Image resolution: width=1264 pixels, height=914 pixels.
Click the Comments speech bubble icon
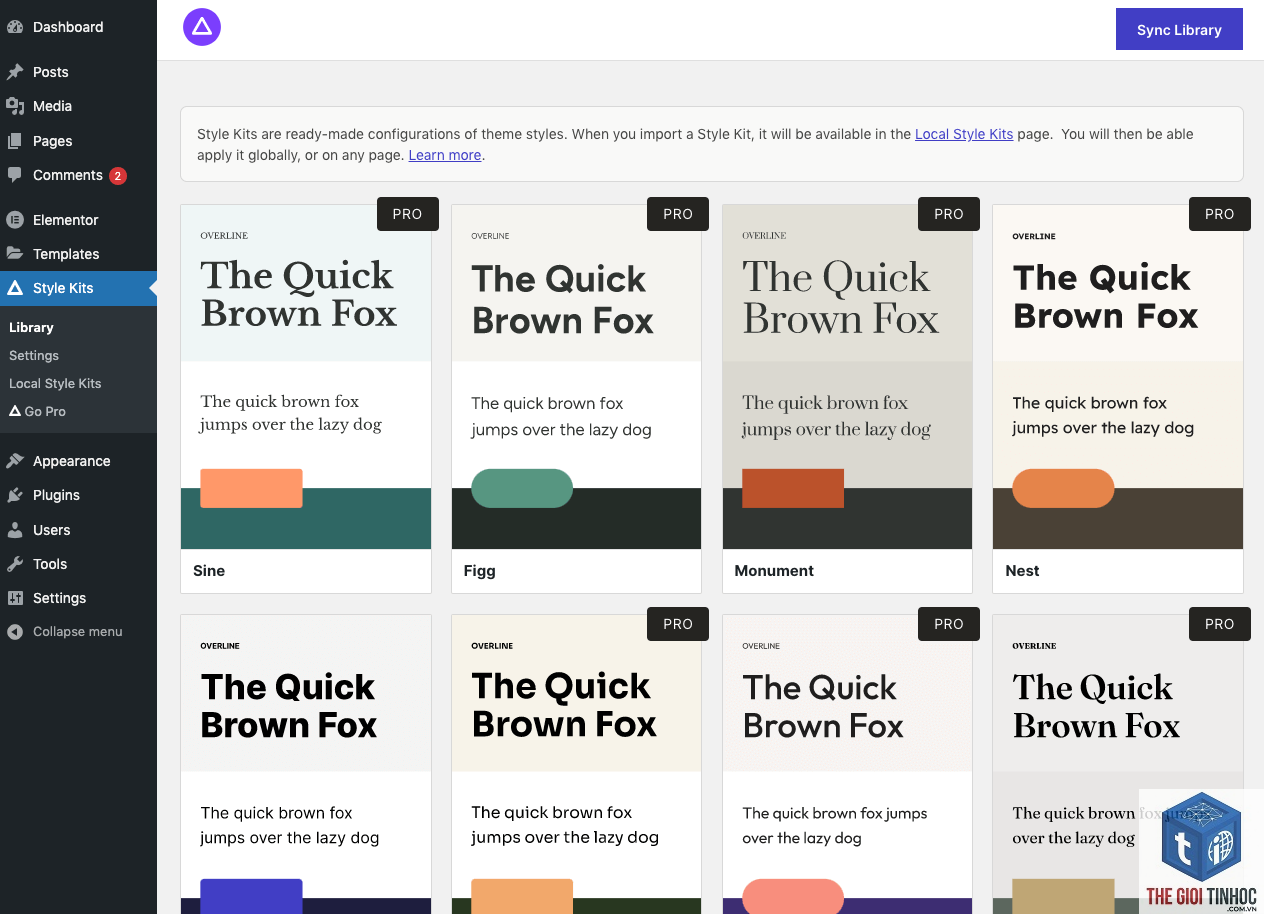15,175
